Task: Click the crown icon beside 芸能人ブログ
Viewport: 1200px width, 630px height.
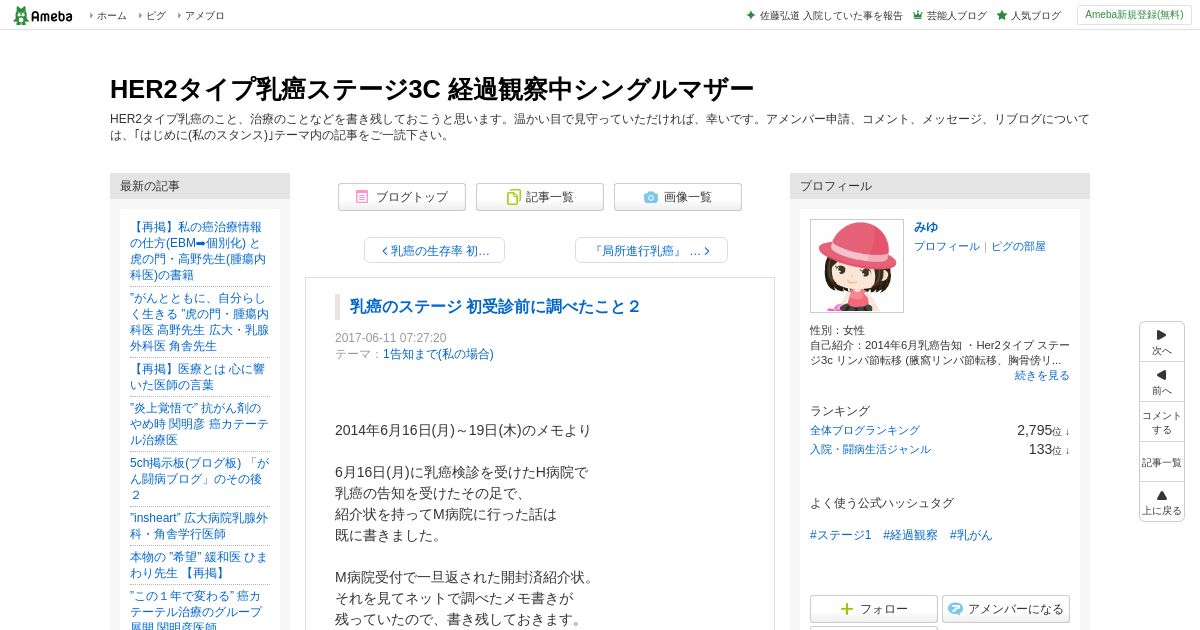Action: pyautogui.click(x=917, y=15)
